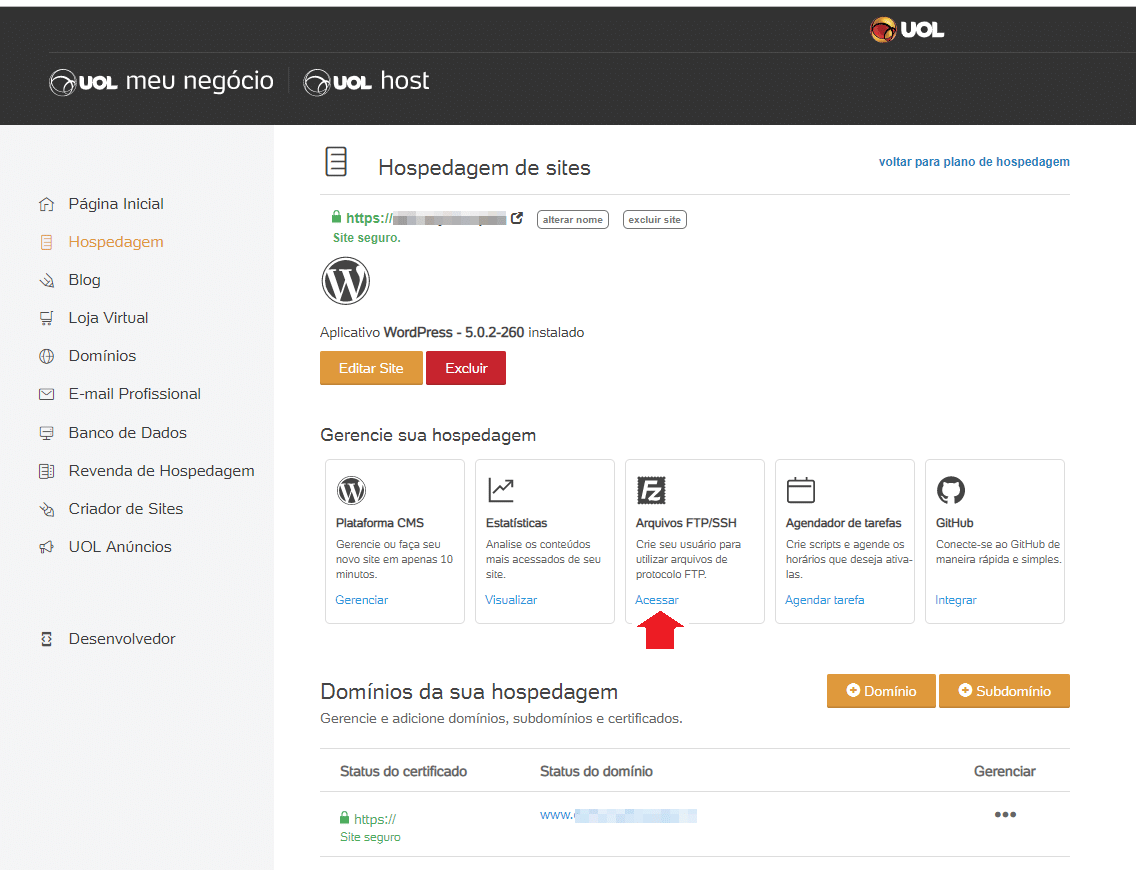Viewport: 1136px width, 870px height.
Task: Click the orange Domínio add button
Action: [881, 691]
